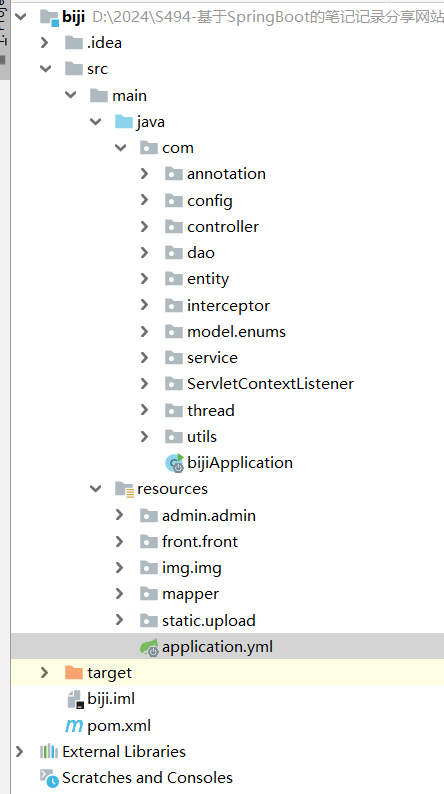444x794 pixels.
Task: Click the blue java source root folder icon
Action: (124, 122)
